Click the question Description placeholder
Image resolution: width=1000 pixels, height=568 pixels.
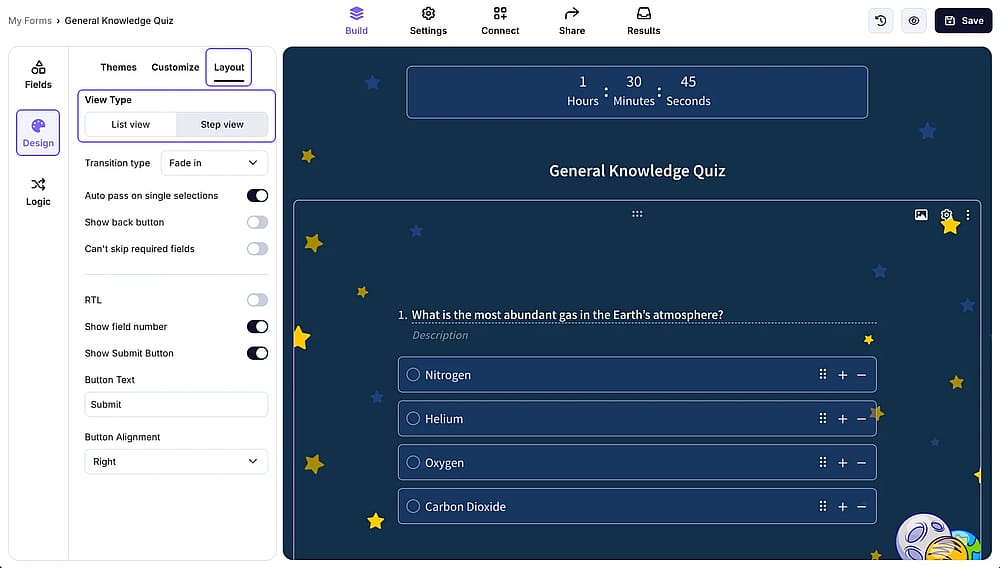tap(440, 335)
